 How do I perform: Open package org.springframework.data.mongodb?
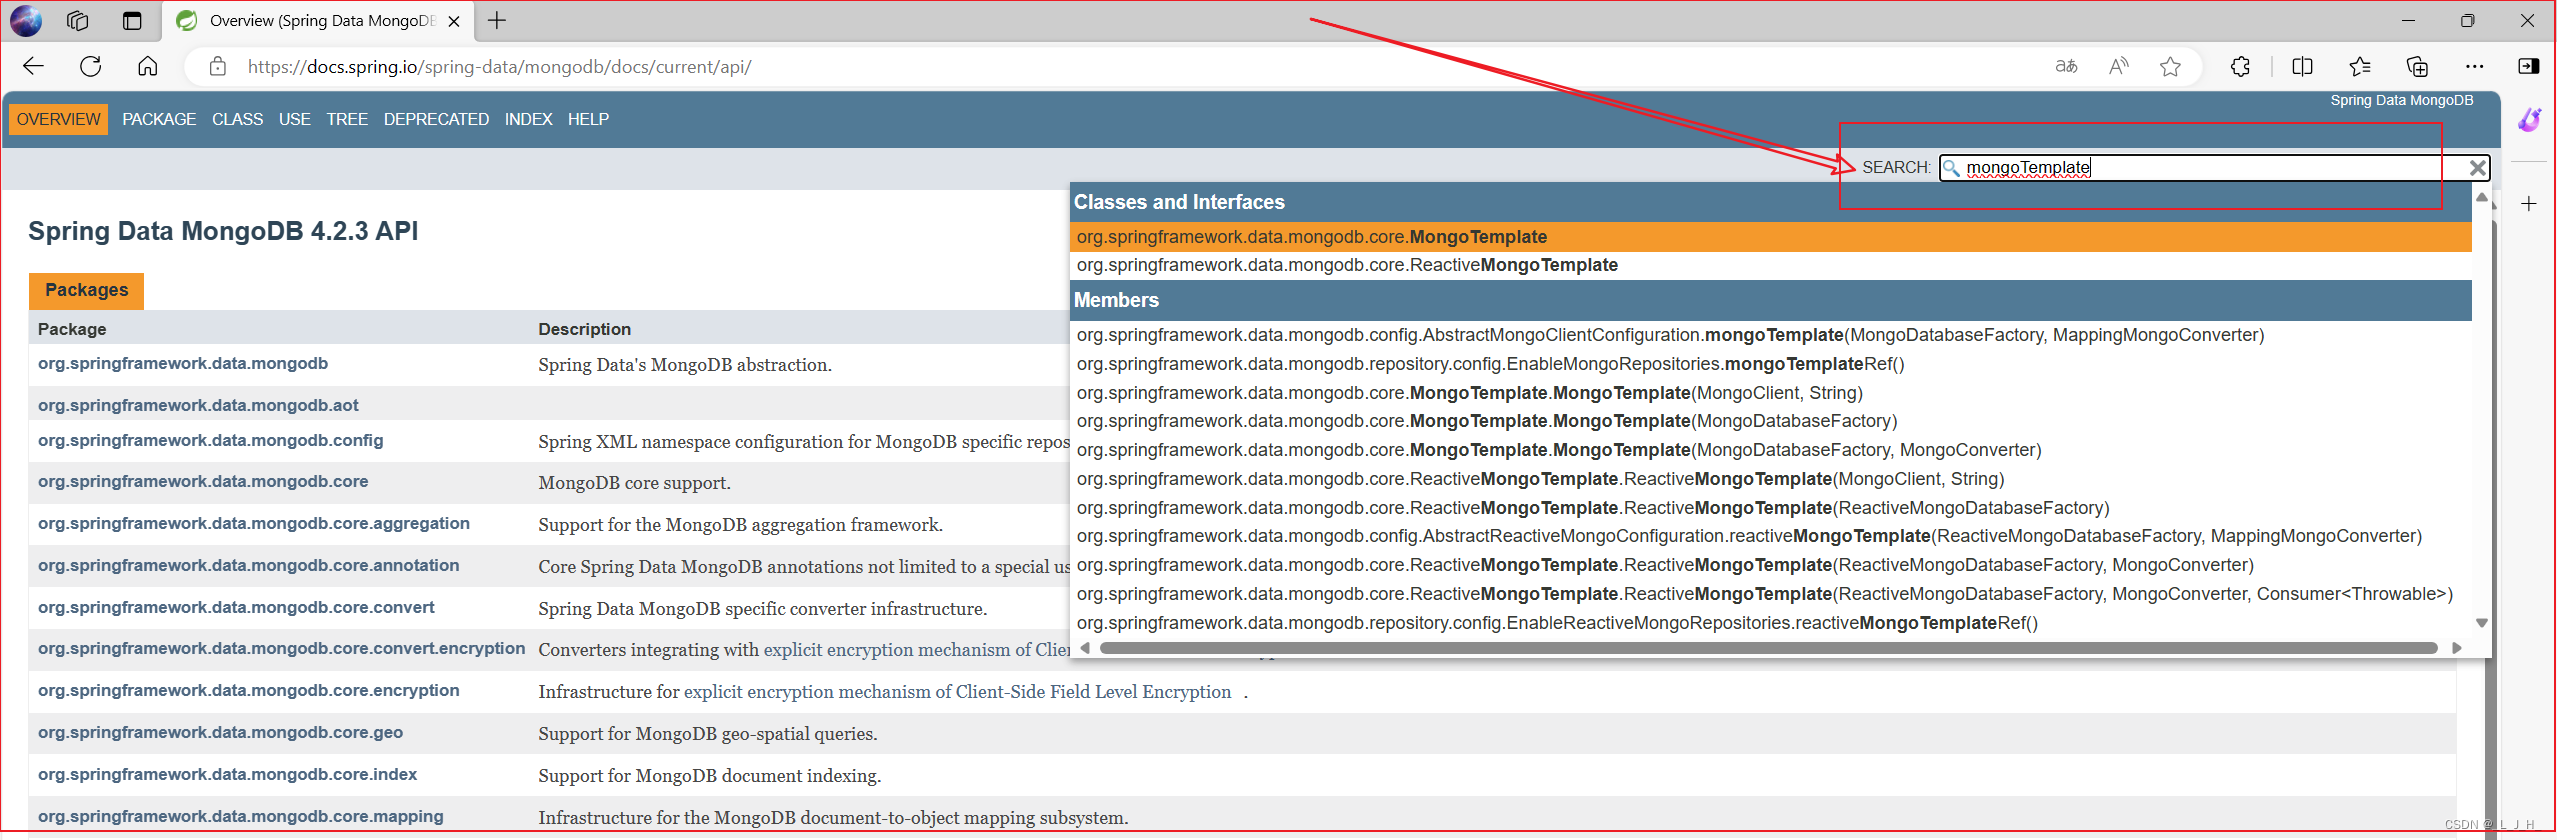coord(183,363)
